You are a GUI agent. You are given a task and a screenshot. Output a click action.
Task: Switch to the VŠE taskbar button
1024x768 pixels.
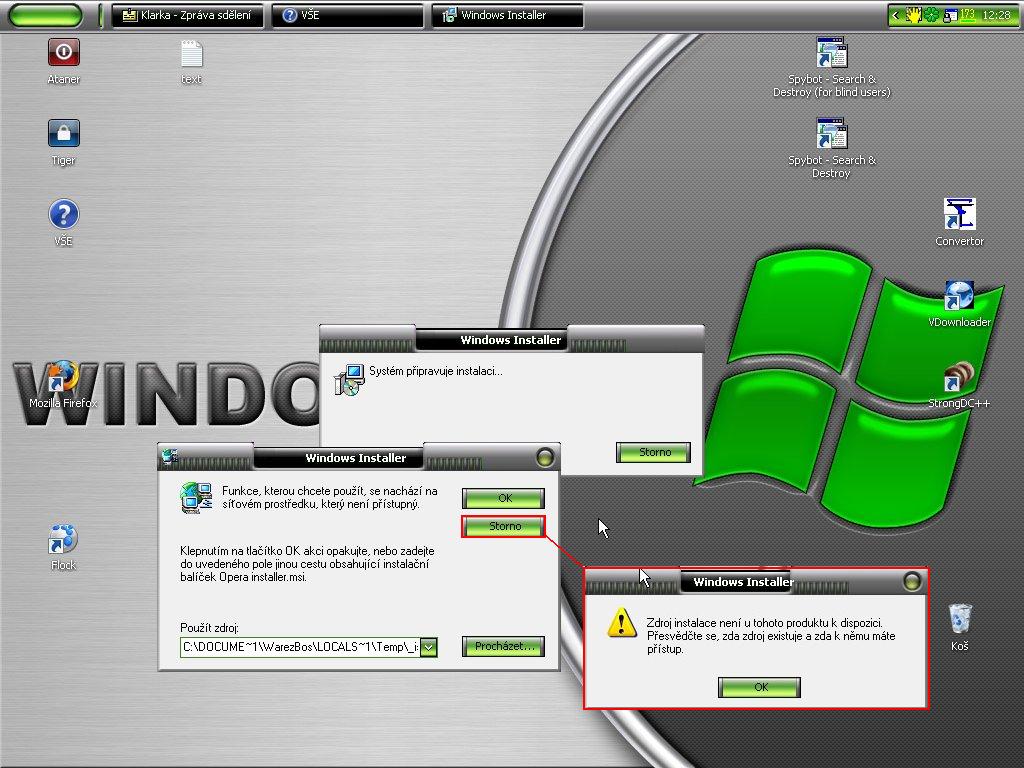pos(347,15)
